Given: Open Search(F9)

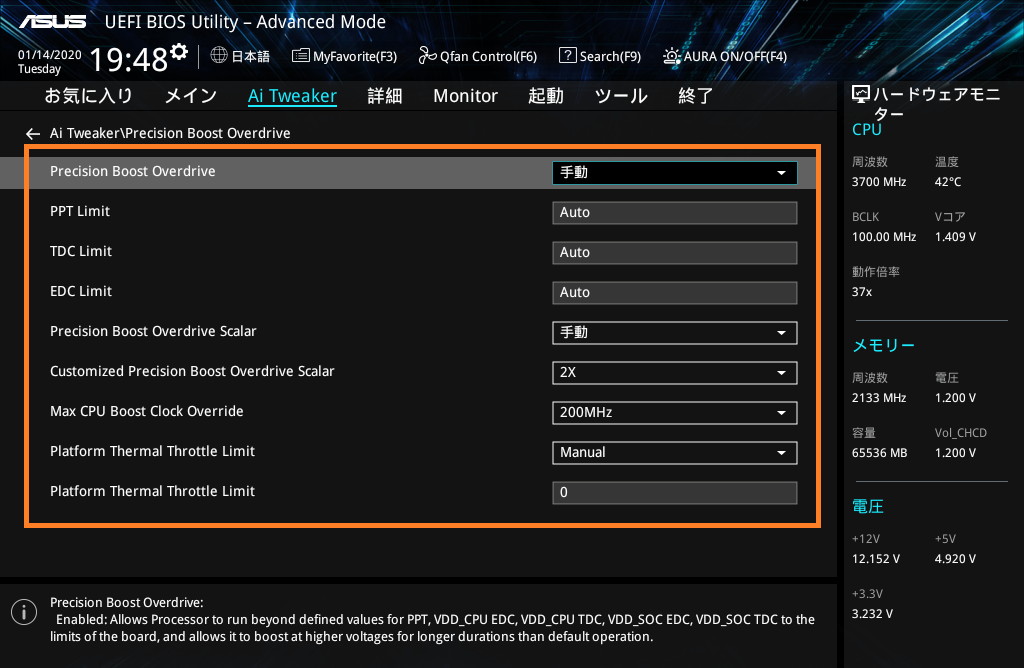Looking at the screenshot, I should coord(600,56).
